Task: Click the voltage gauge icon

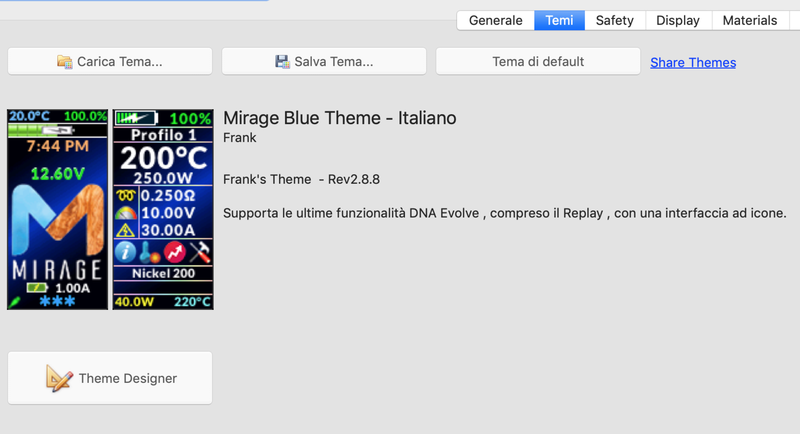Action: [x=126, y=213]
